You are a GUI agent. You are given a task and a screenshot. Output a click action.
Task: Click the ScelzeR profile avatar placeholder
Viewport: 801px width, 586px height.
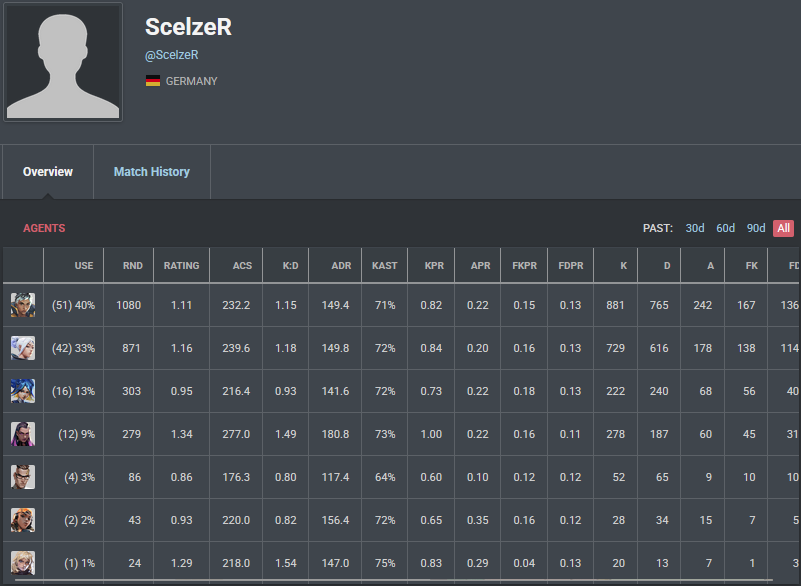[63, 62]
